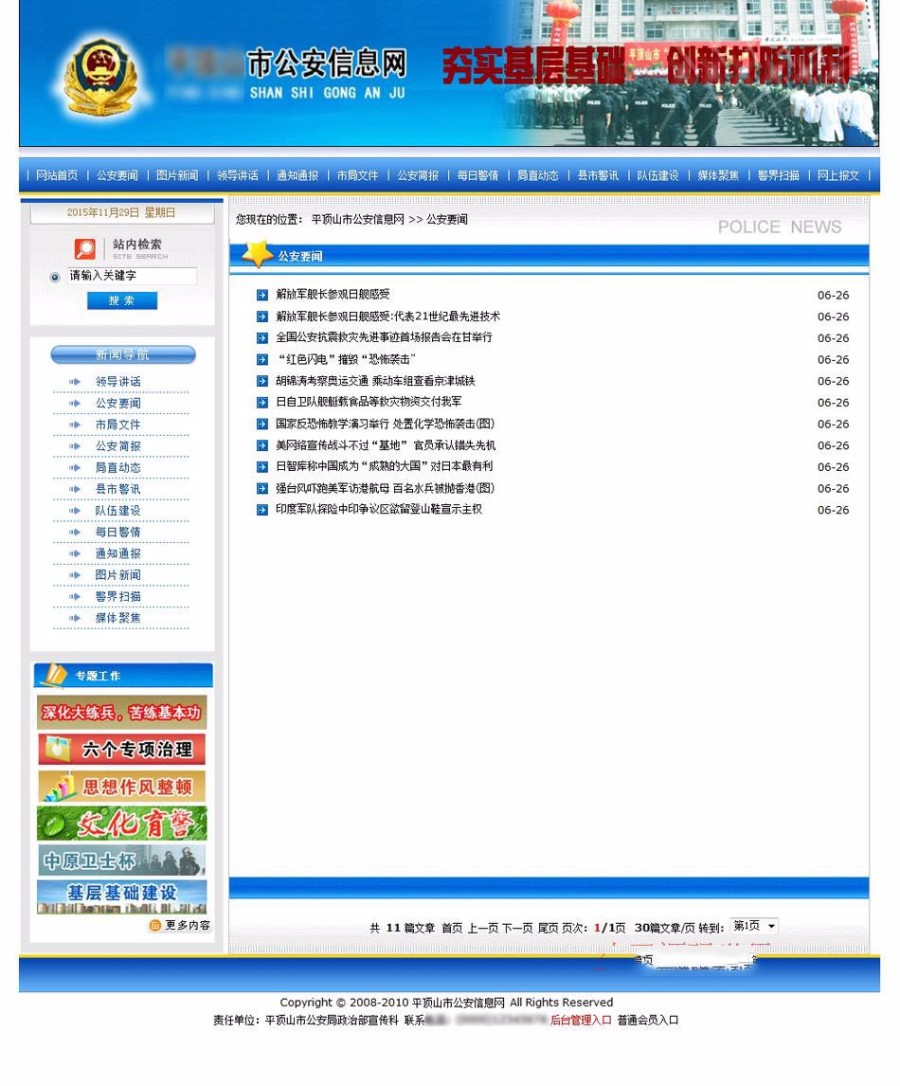Screen dimensions: 900x1086
Task: Click the blue 搜索 search button
Action: point(122,301)
